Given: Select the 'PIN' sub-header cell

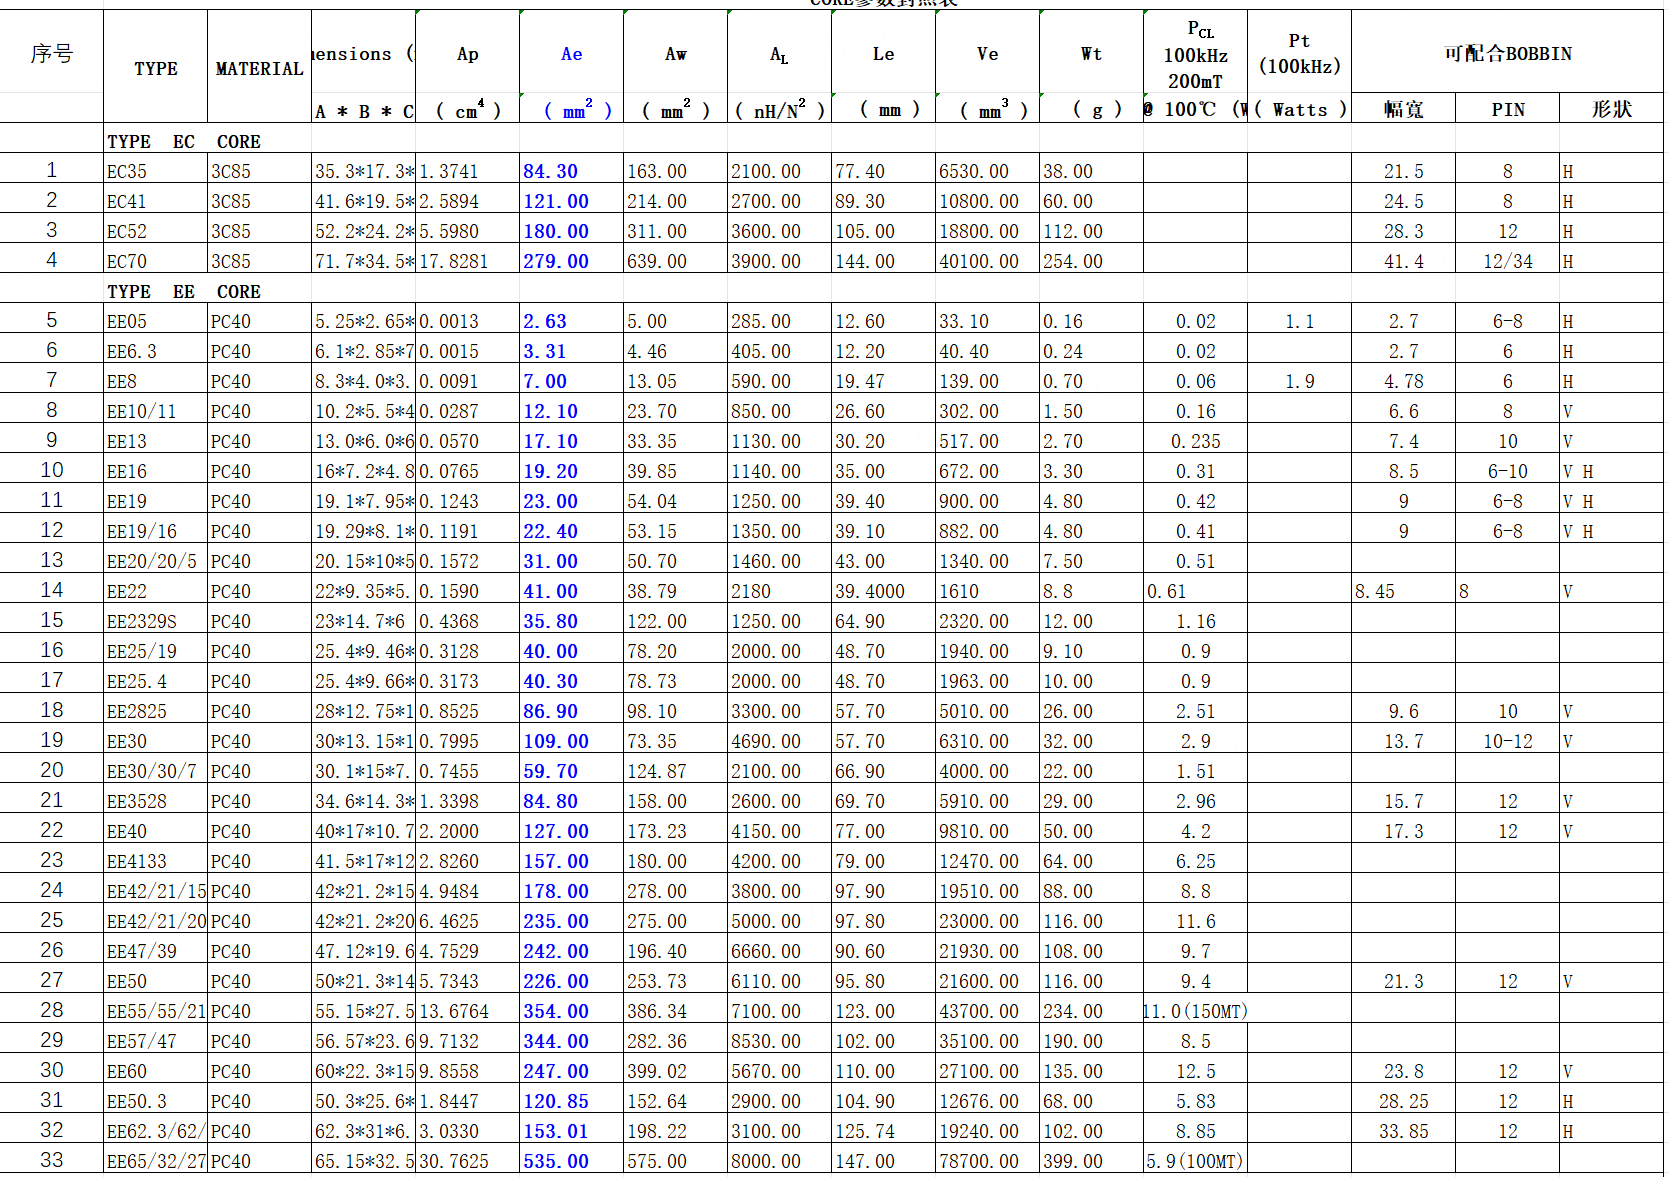Looking at the screenshot, I should [x=1507, y=109].
